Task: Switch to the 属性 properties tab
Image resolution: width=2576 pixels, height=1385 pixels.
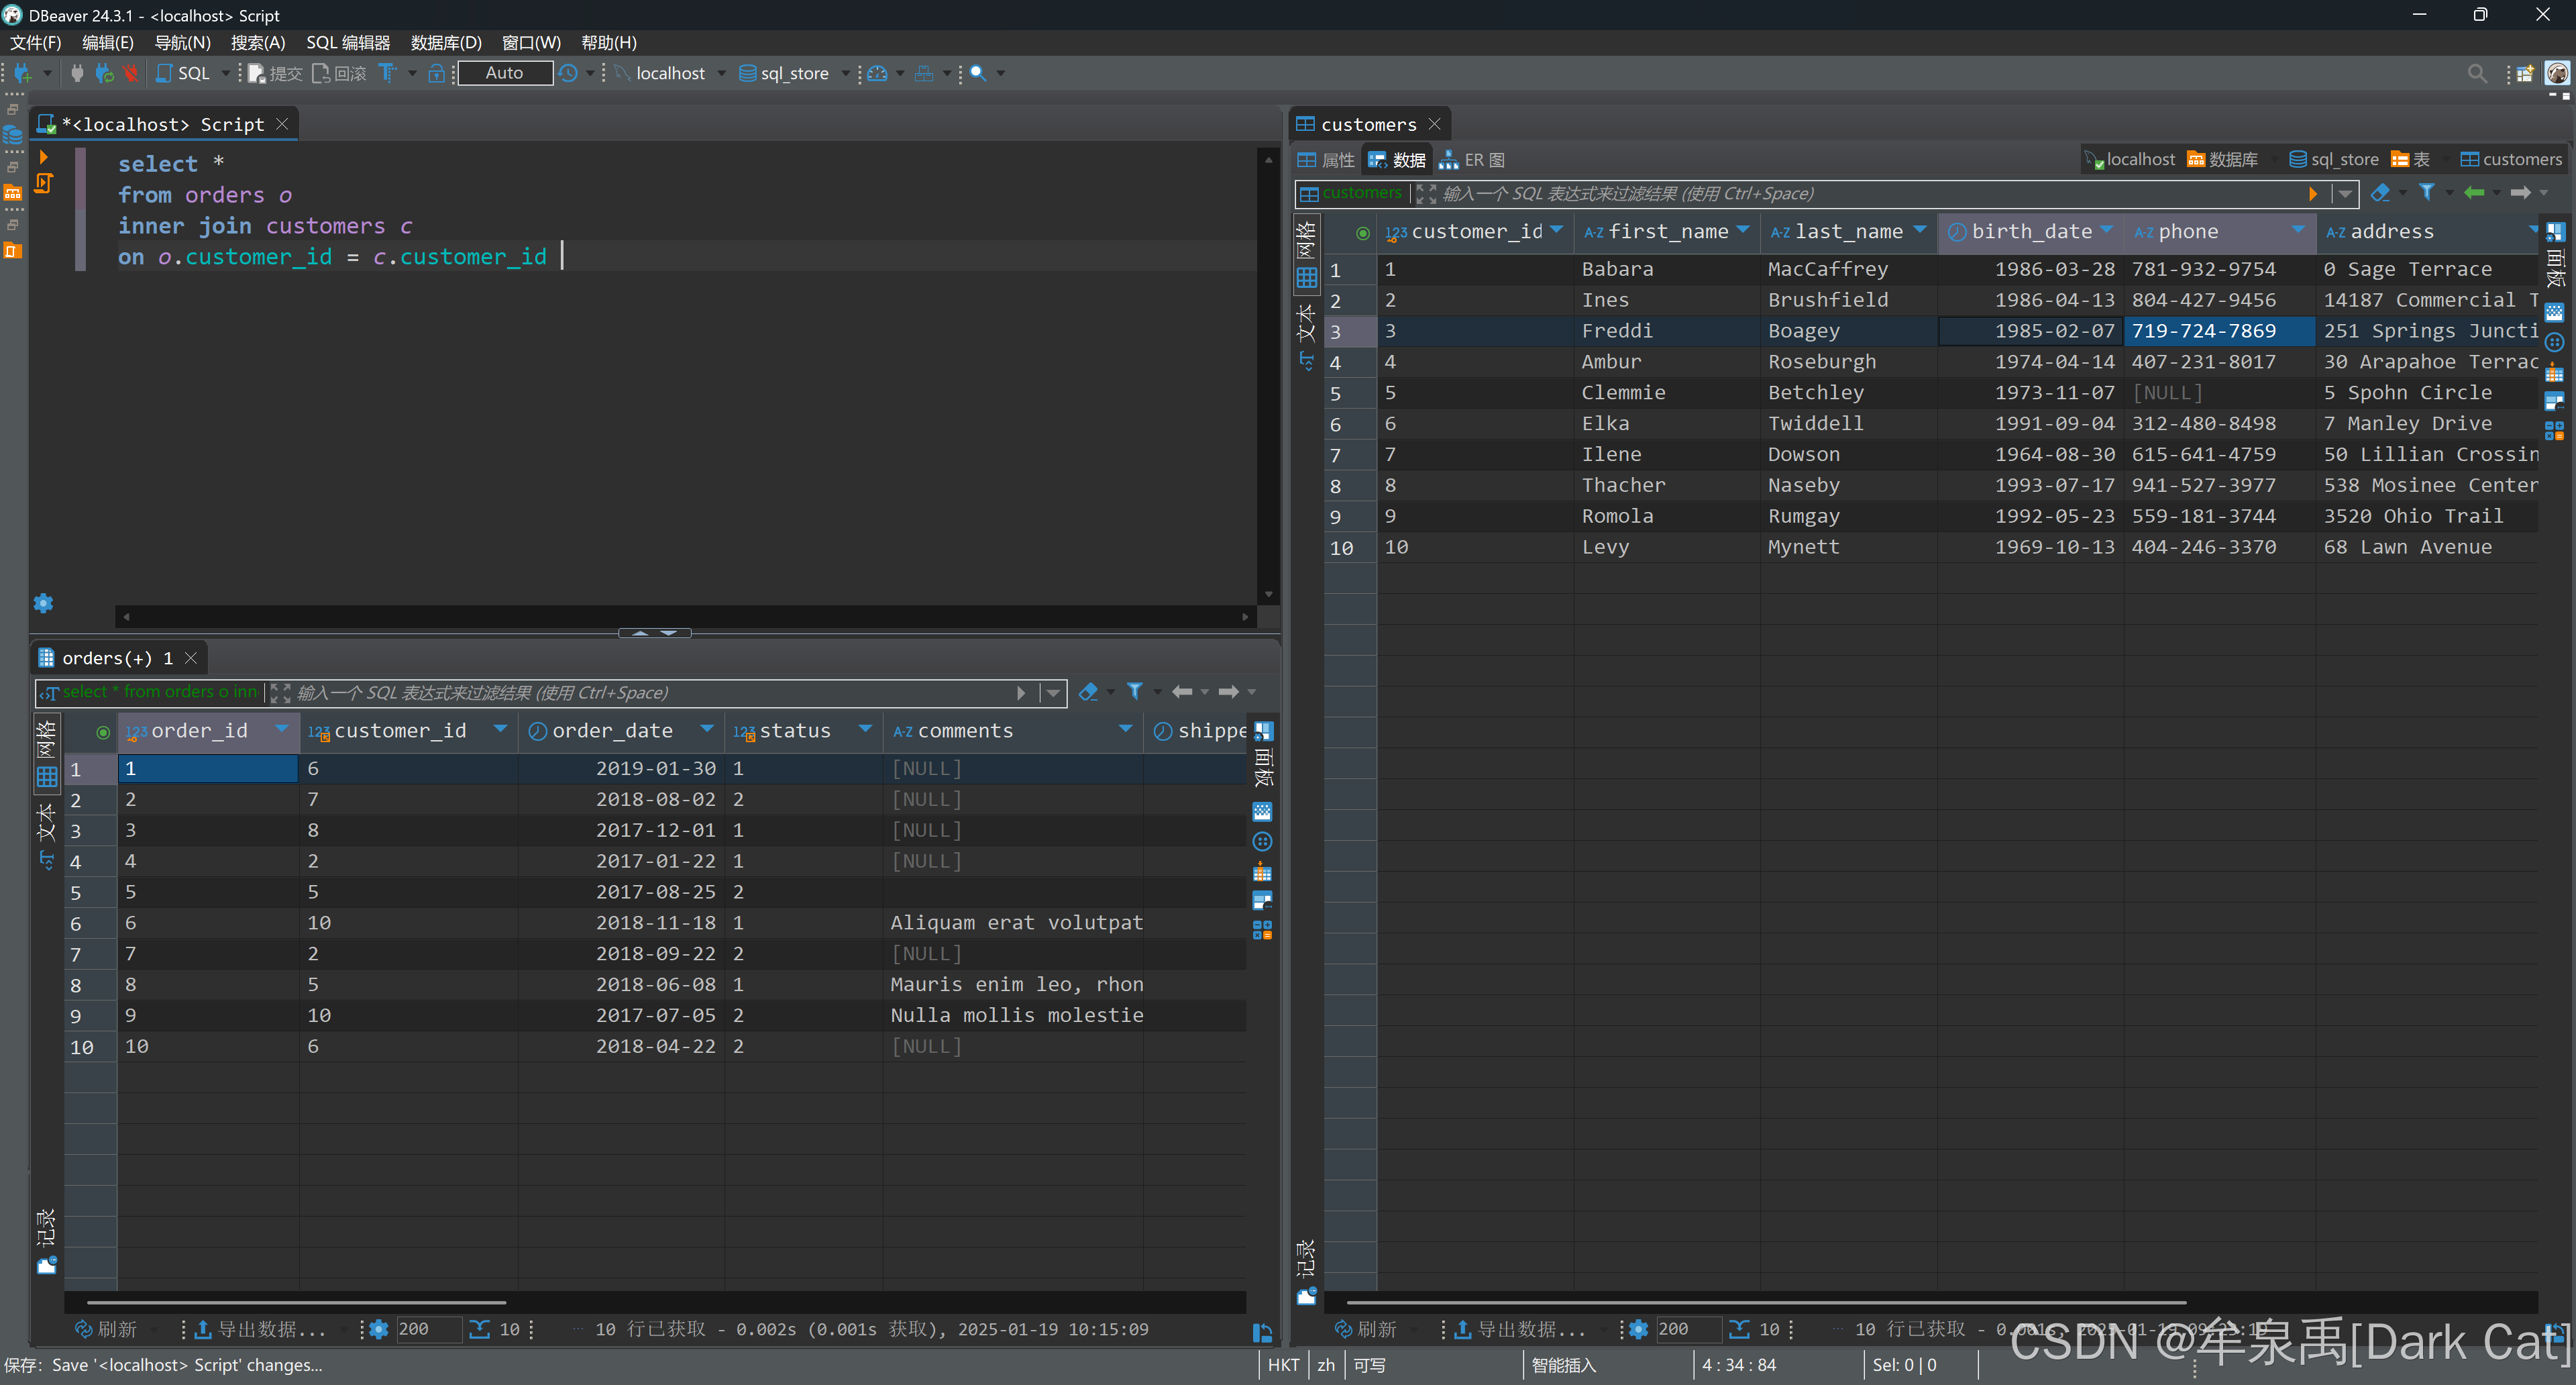Action: (x=1326, y=160)
